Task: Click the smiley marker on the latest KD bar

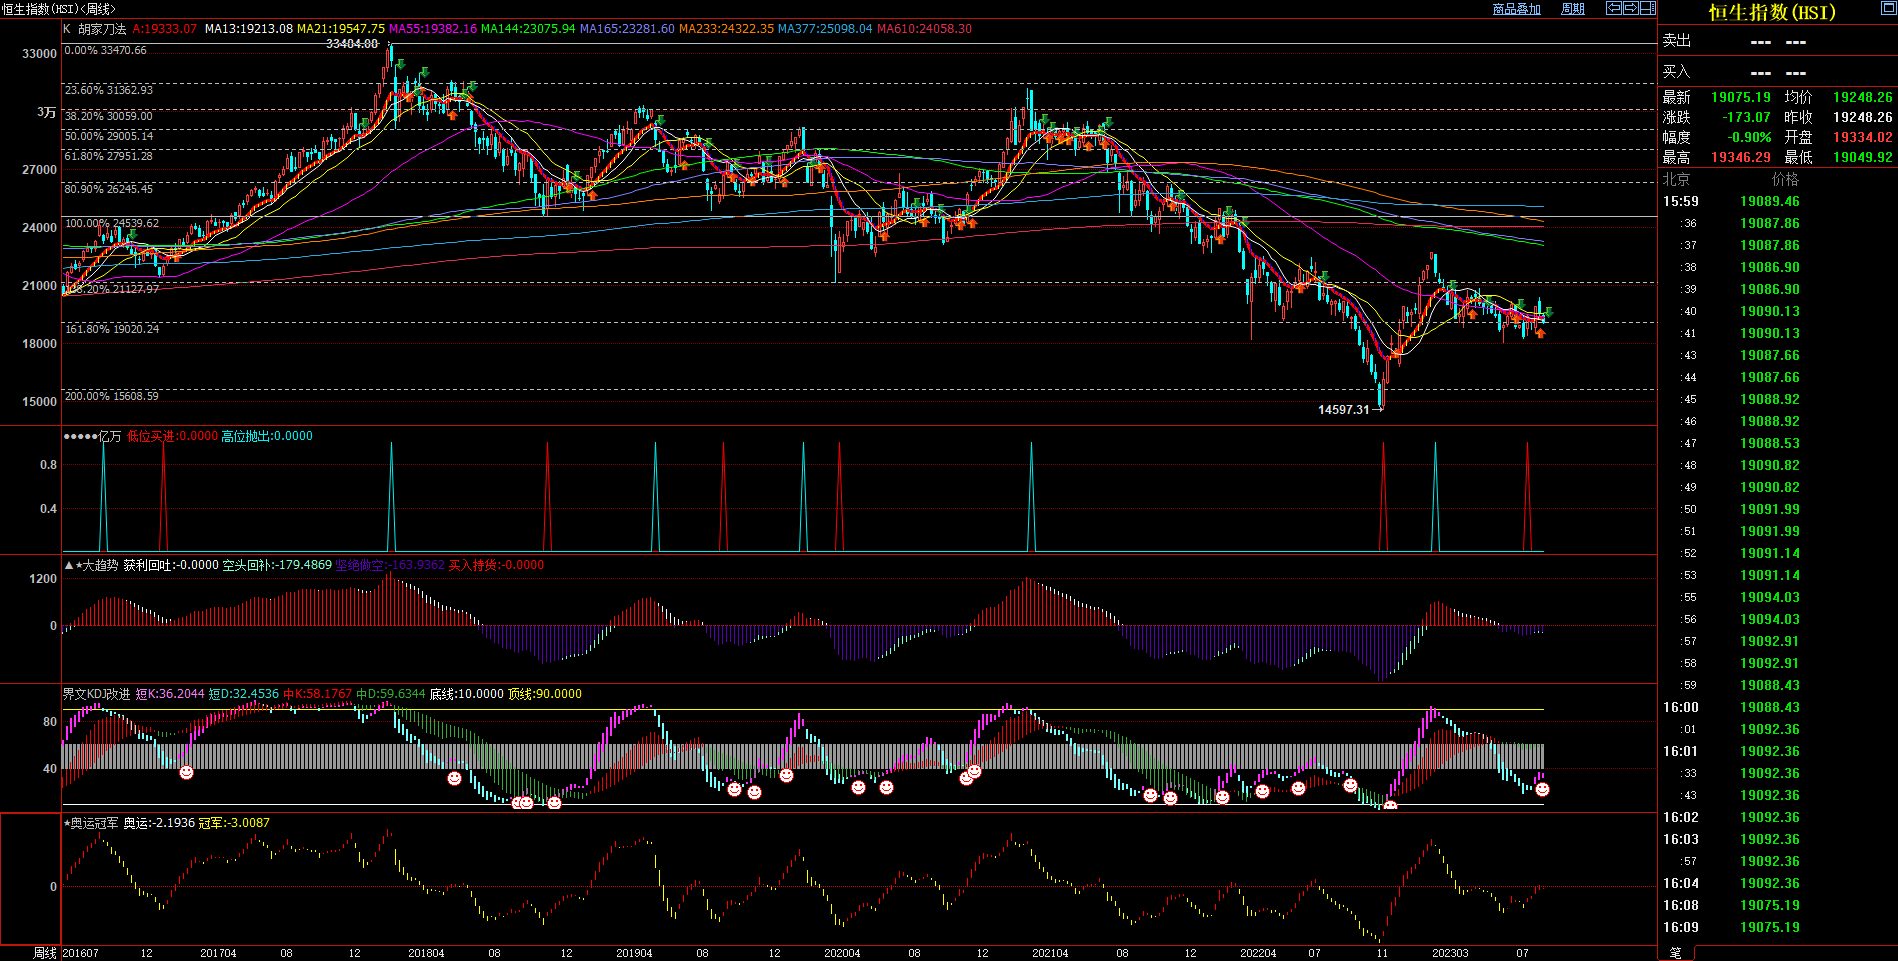Action: point(1542,790)
